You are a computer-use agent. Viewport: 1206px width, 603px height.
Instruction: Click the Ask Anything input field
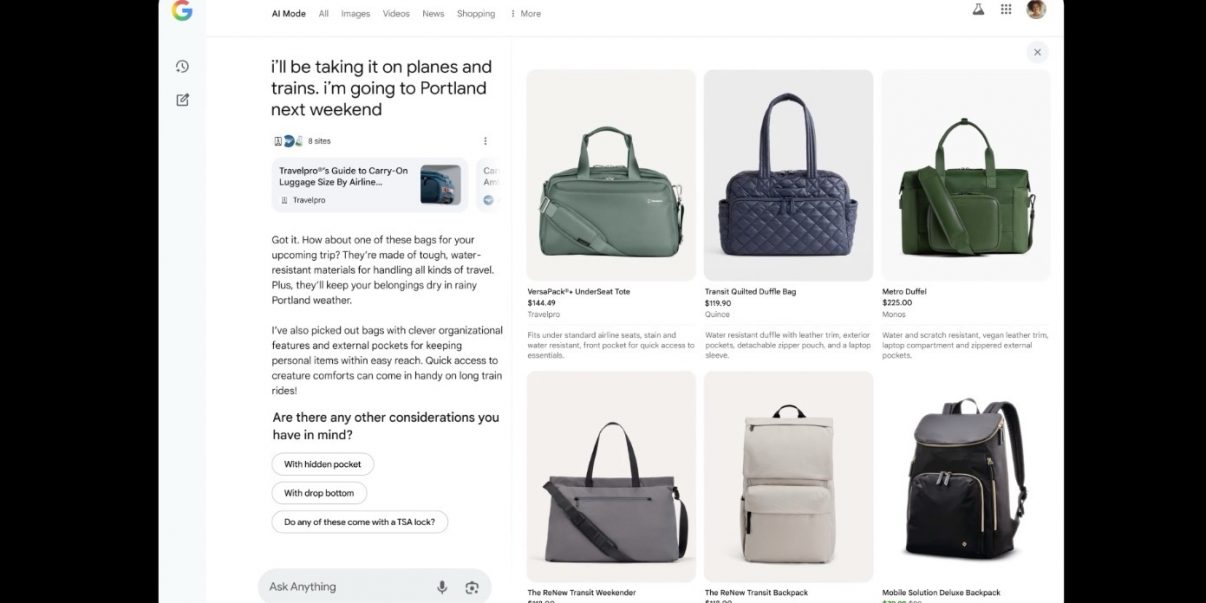(345, 587)
